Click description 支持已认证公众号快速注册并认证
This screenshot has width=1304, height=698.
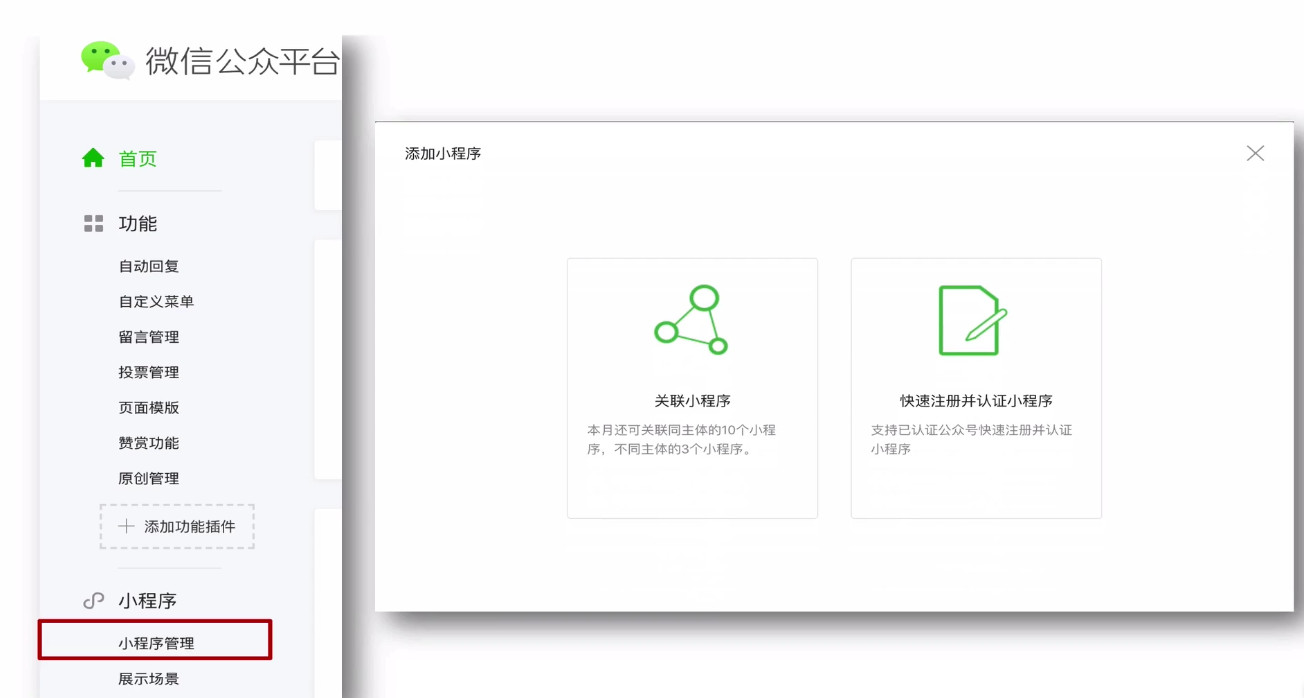click(x=971, y=440)
